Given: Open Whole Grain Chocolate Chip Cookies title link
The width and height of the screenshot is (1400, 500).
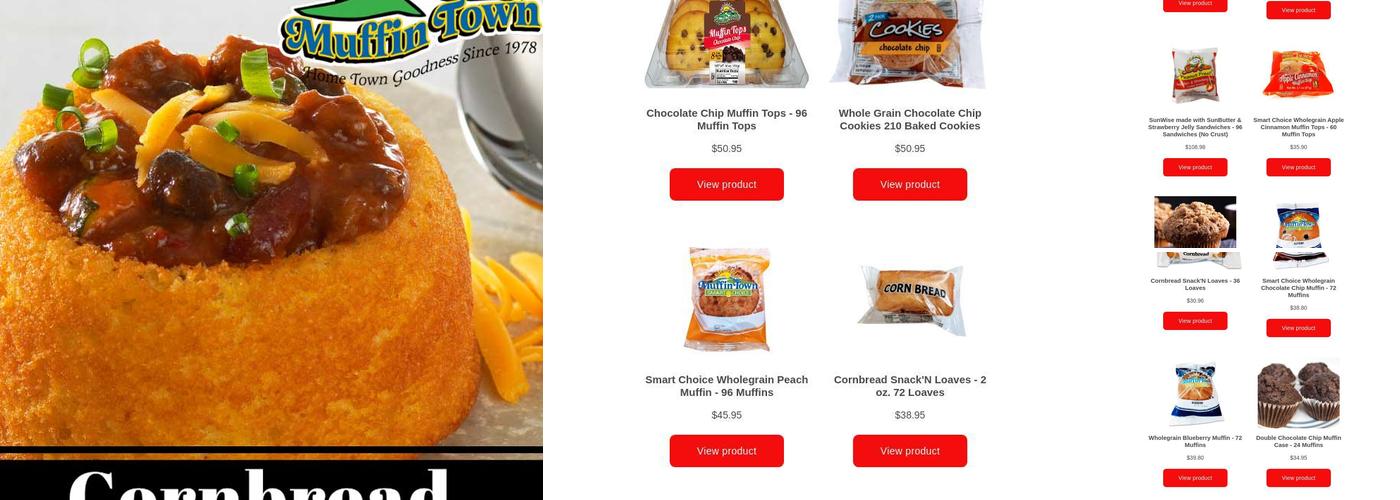Looking at the screenshot, I should [x=910, y=119].
